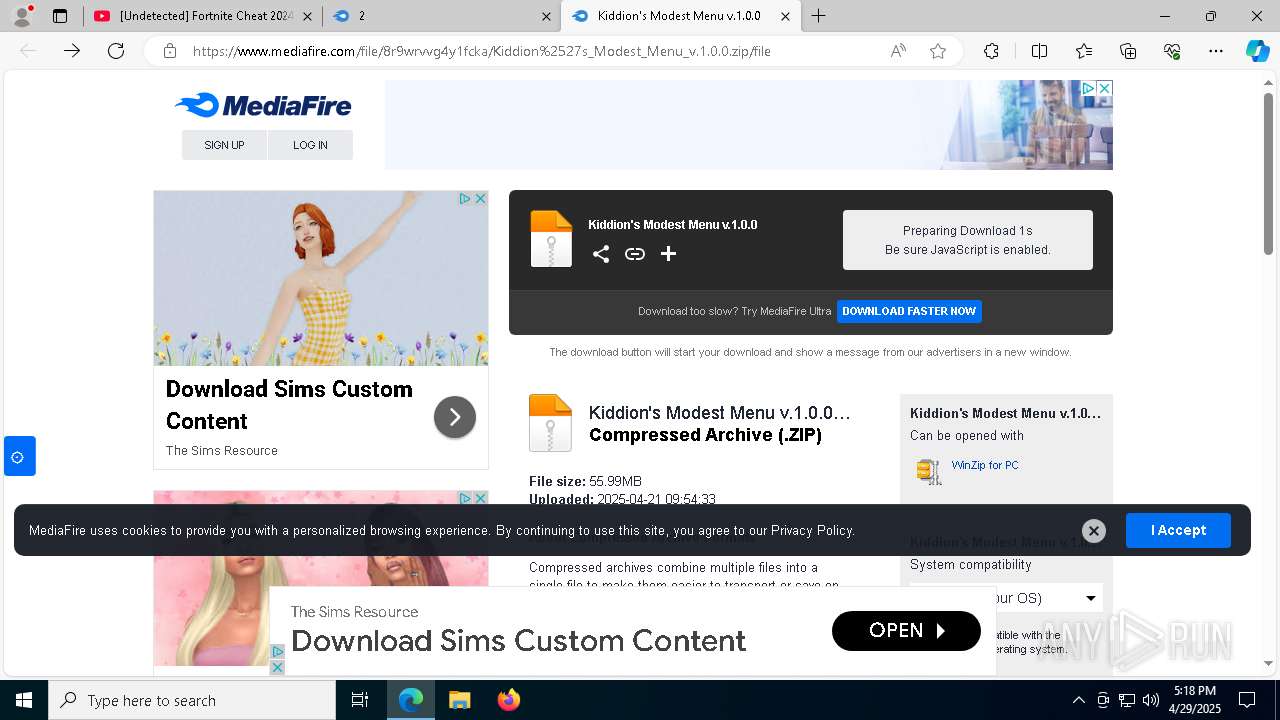
Task: Open the browser profile icon
Action: coord(22,15)
